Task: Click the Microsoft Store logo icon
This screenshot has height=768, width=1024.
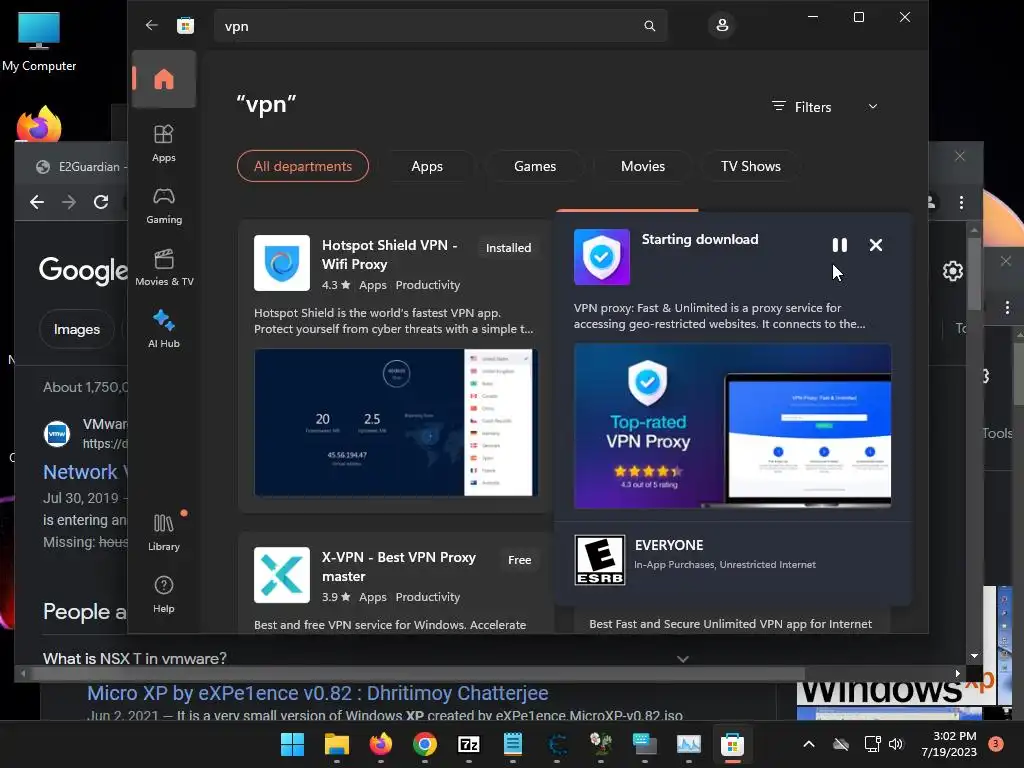Action: (x=185, y=25)
